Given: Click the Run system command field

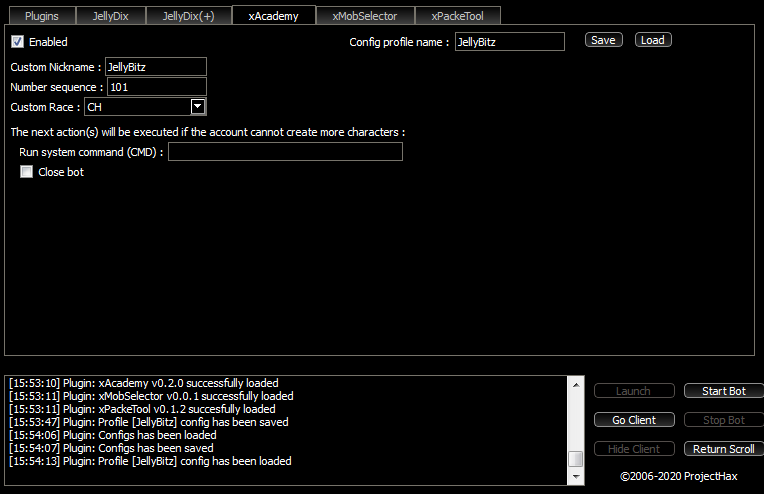Looking at the screenshot, I should click(285, 152).
